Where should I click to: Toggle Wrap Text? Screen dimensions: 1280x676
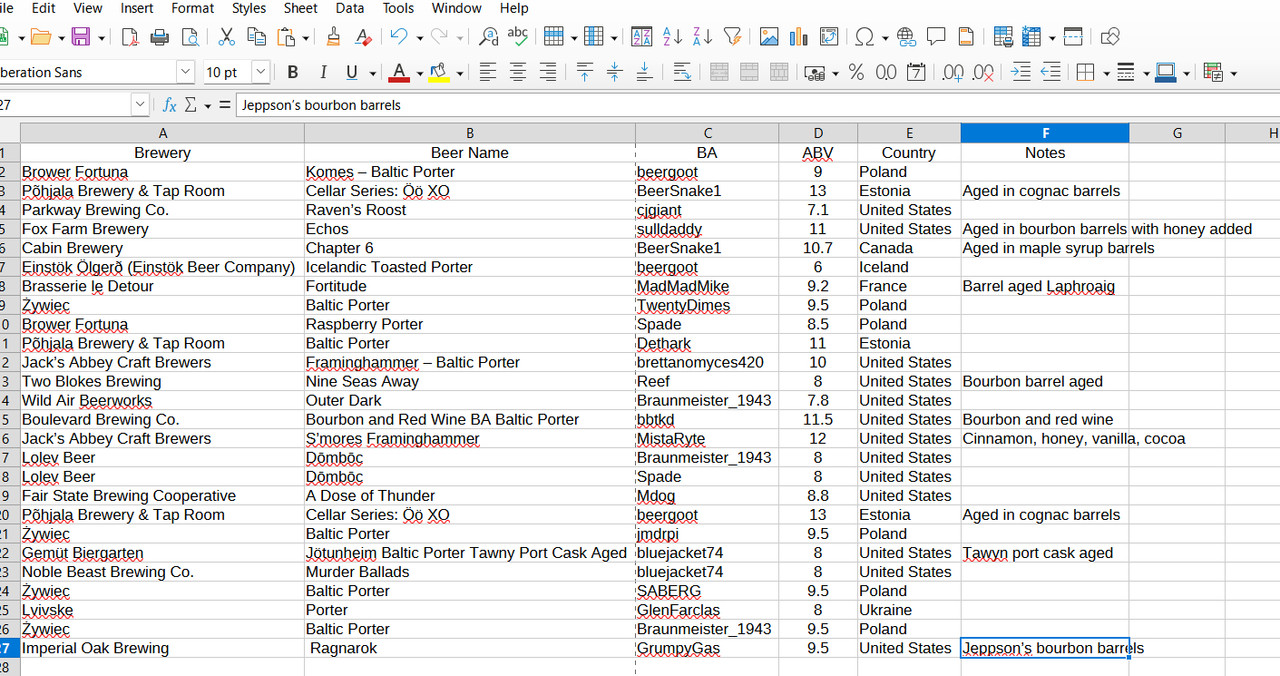pyautogui.click(x=683, y=72)
